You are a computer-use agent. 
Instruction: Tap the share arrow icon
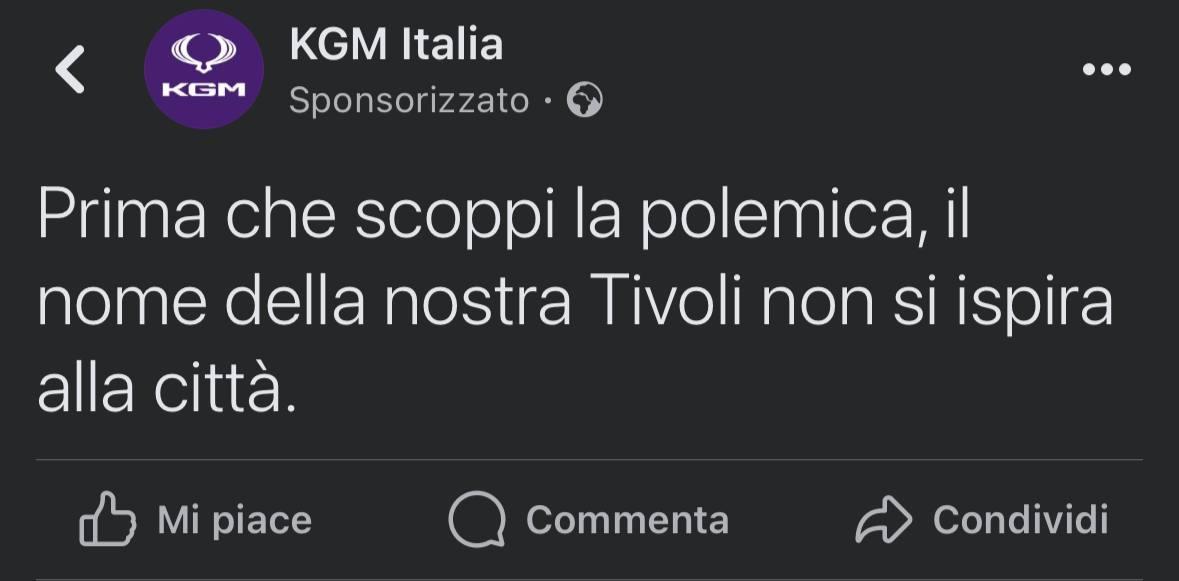(x=884, y=520)
